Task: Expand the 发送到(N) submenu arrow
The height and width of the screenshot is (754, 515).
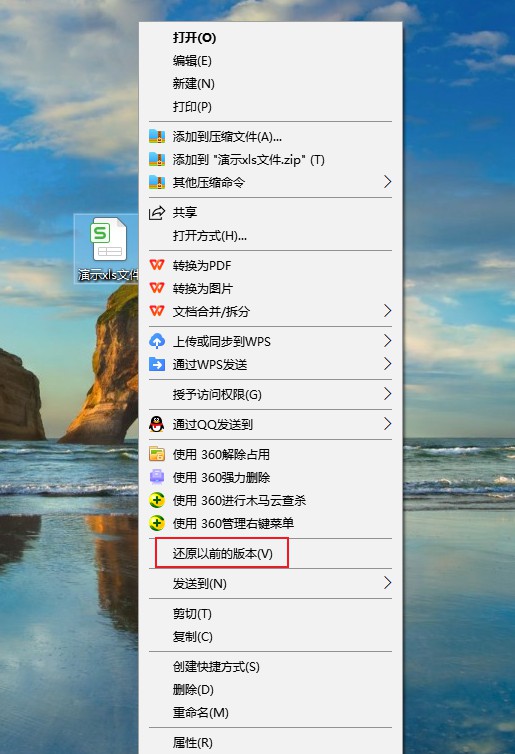Action: [x=388, y=583]
